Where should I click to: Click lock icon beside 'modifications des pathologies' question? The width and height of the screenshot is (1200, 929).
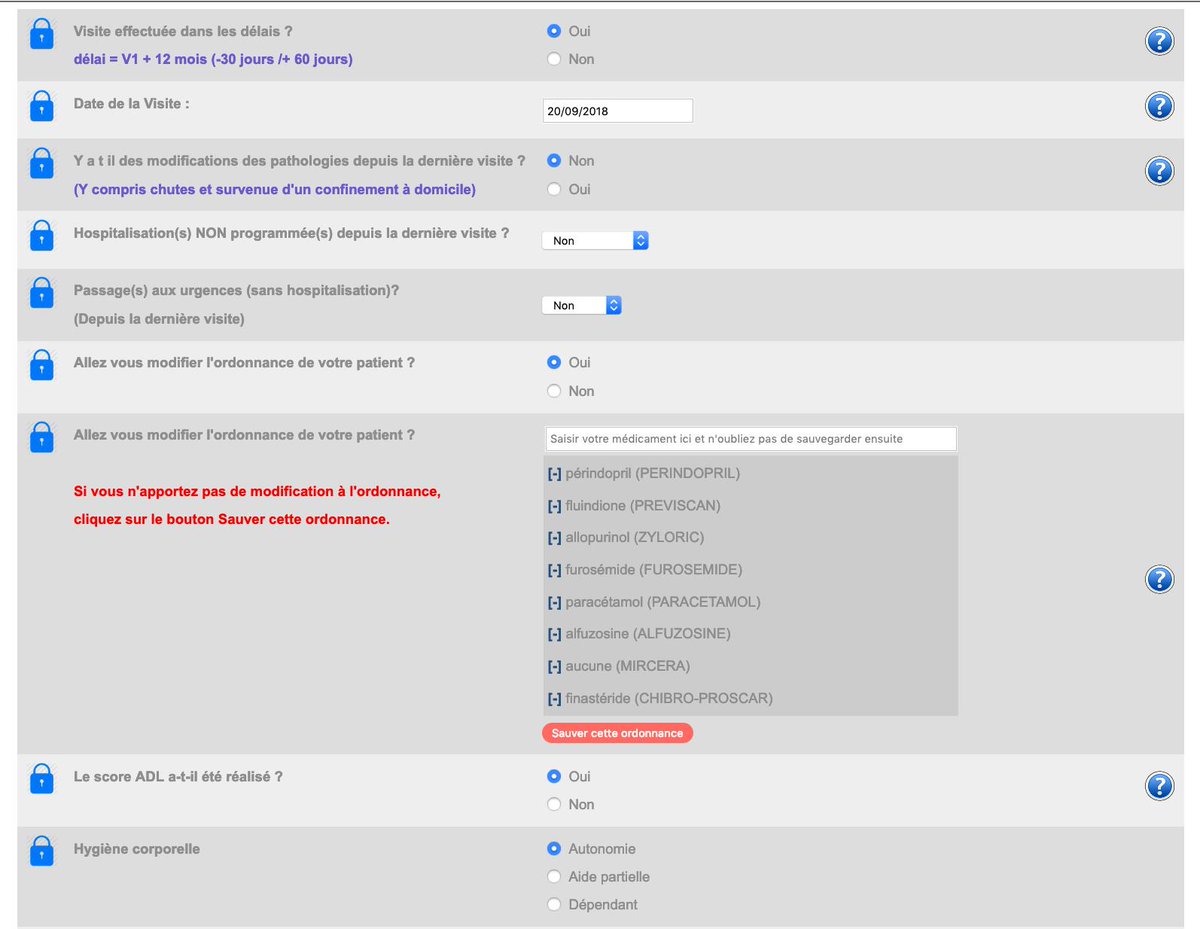coord(41,163)
